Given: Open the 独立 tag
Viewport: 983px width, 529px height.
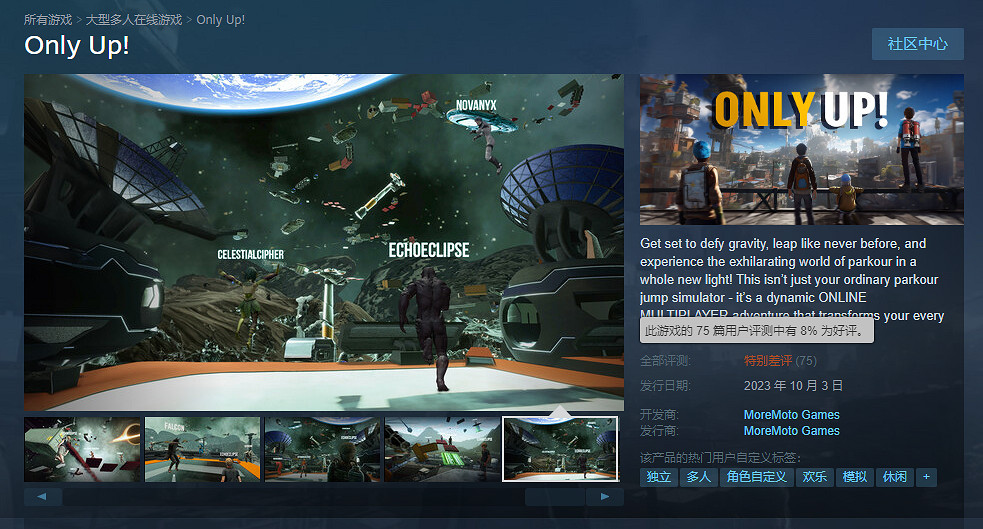Looking at the screenshot, I should [658, 477].
